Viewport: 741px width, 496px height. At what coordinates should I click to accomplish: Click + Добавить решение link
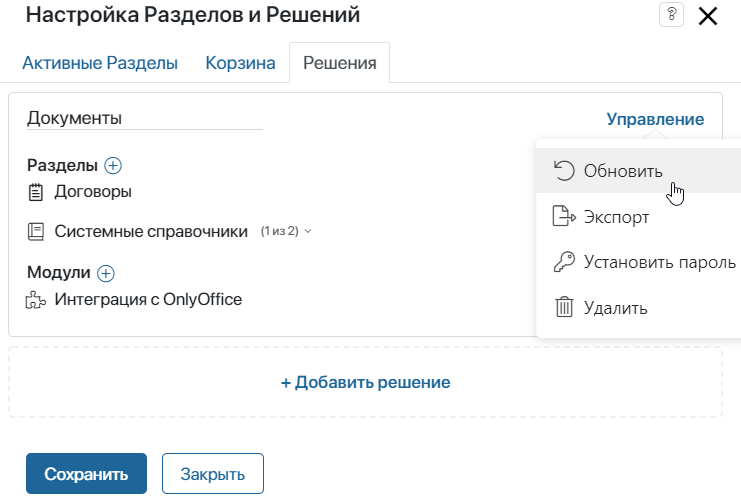click(x=365, y=382)
